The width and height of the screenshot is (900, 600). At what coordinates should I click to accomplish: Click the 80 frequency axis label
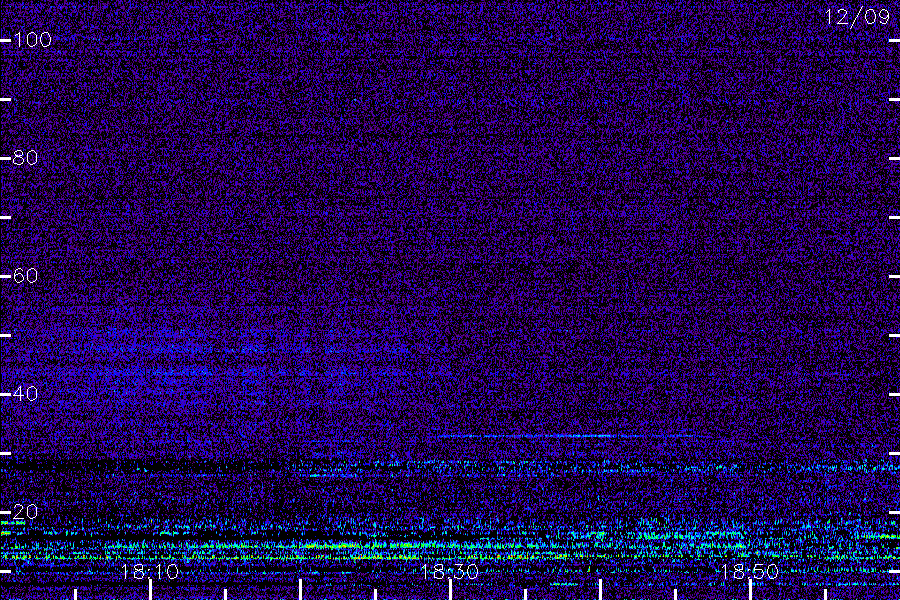click(x=25, y=157)
